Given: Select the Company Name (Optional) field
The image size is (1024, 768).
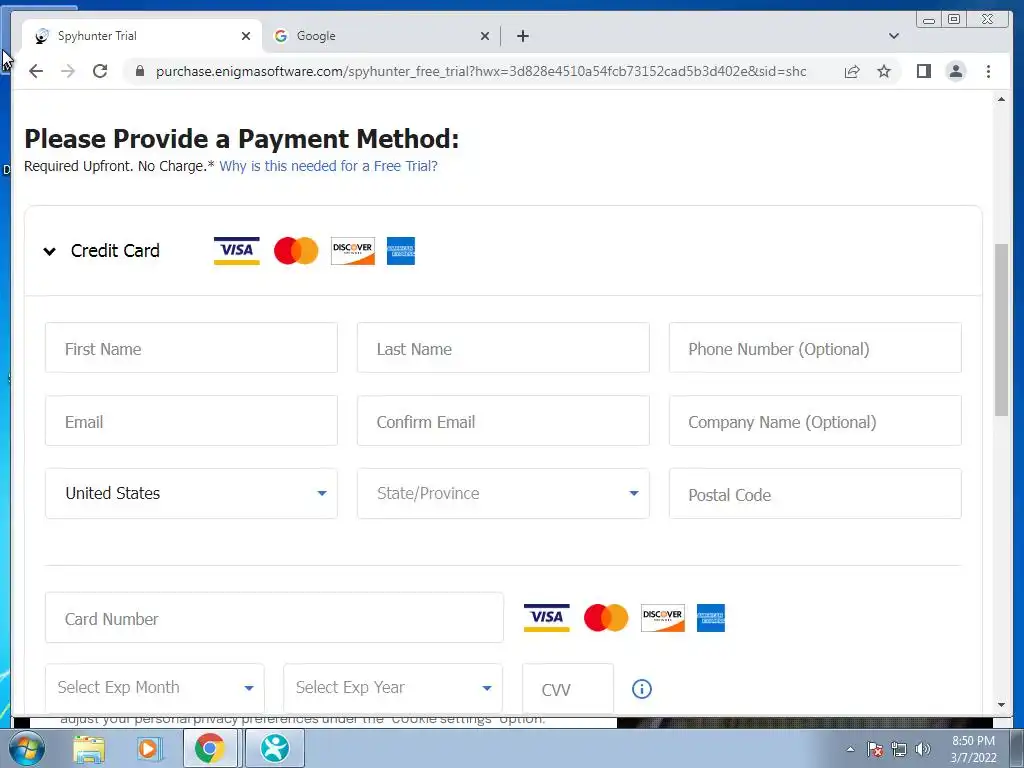Looking at the screenshot, I should coord(815,421).
